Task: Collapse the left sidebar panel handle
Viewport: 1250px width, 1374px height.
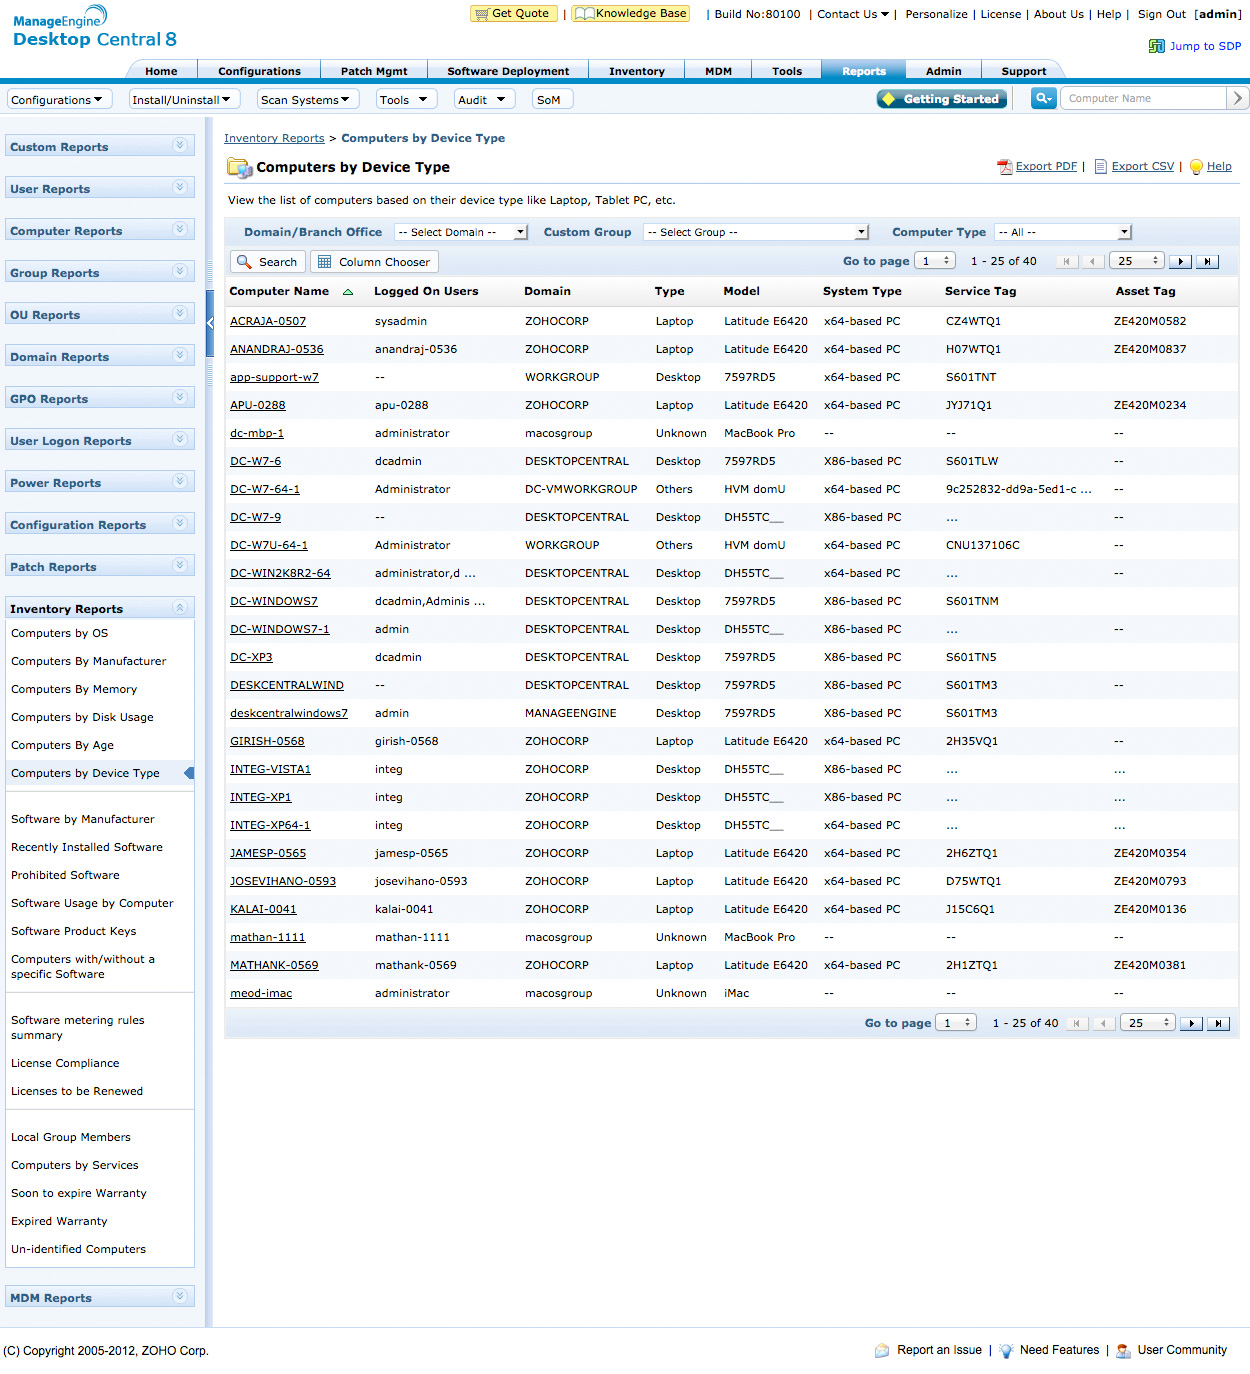Action: pyautogui.click(x=210, y=323)
